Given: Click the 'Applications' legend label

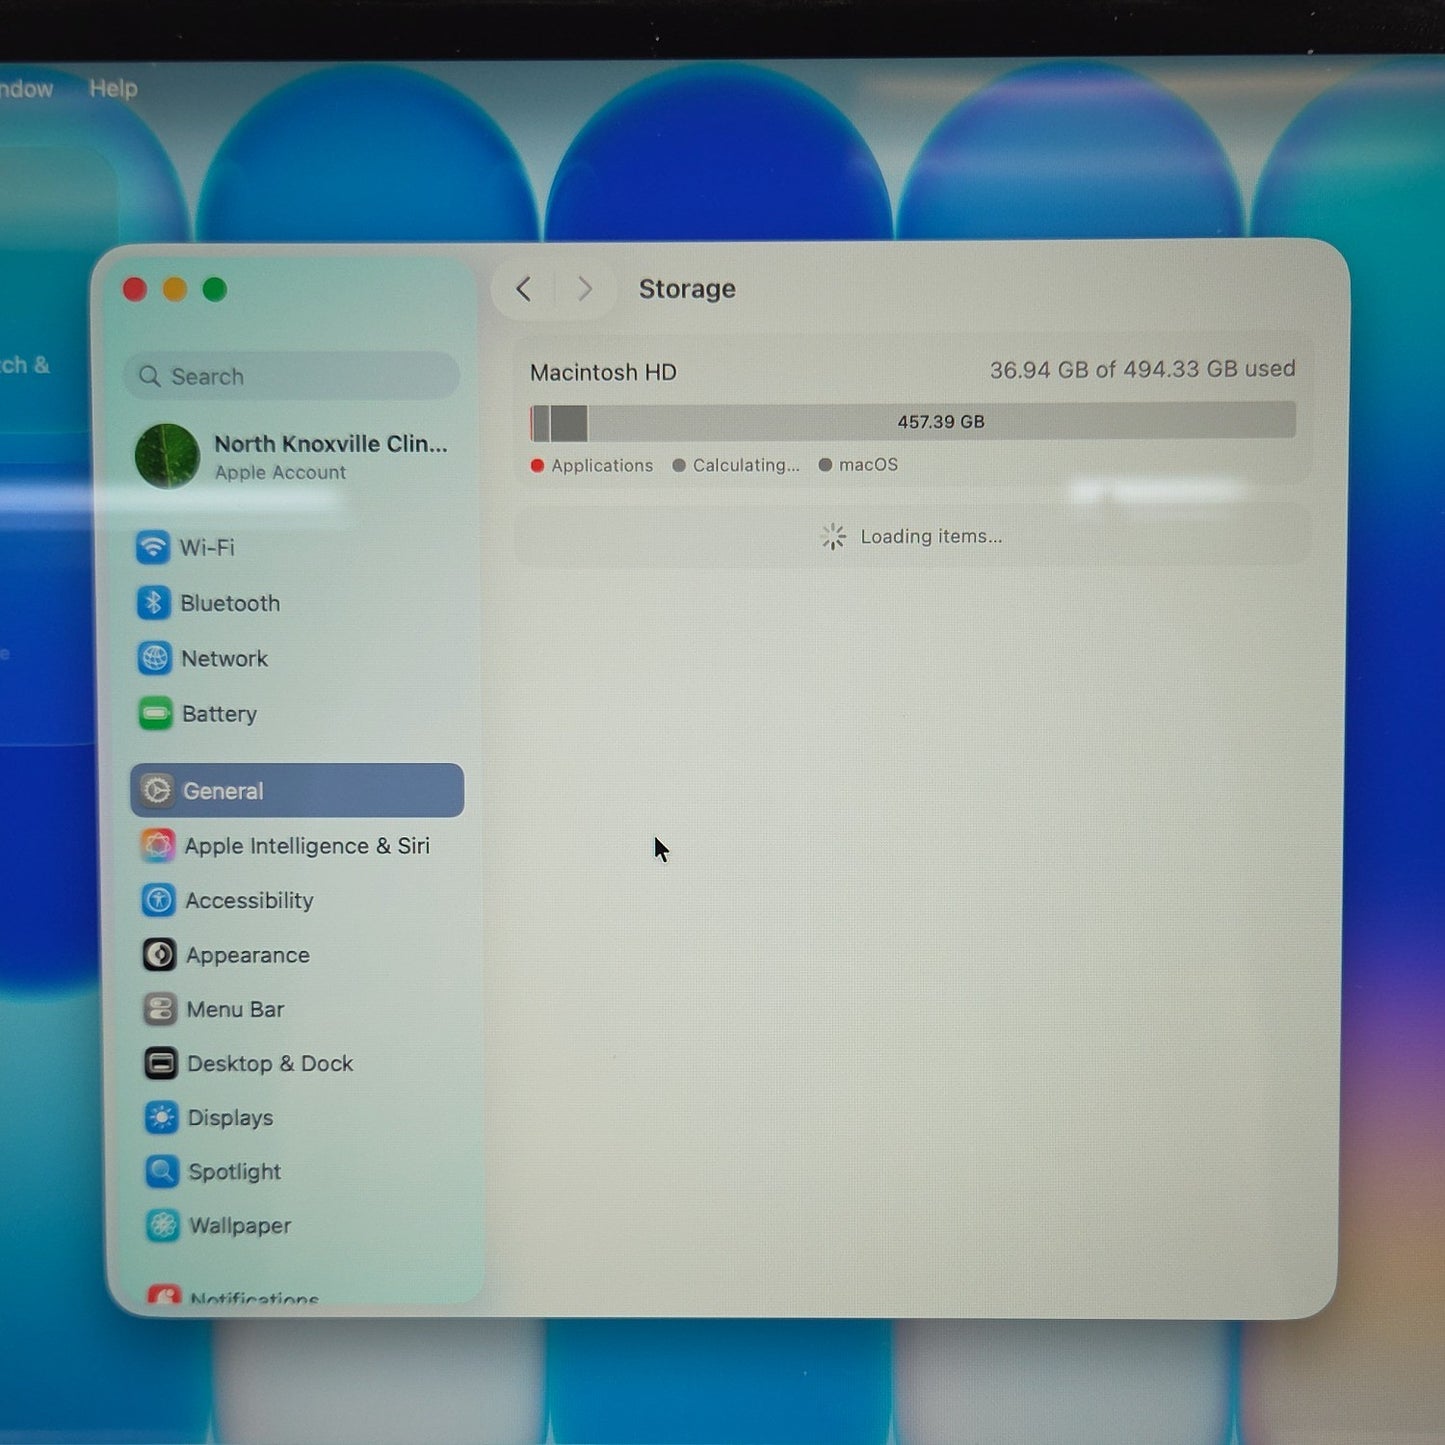Looking at the screenshot, I should 602,466.
